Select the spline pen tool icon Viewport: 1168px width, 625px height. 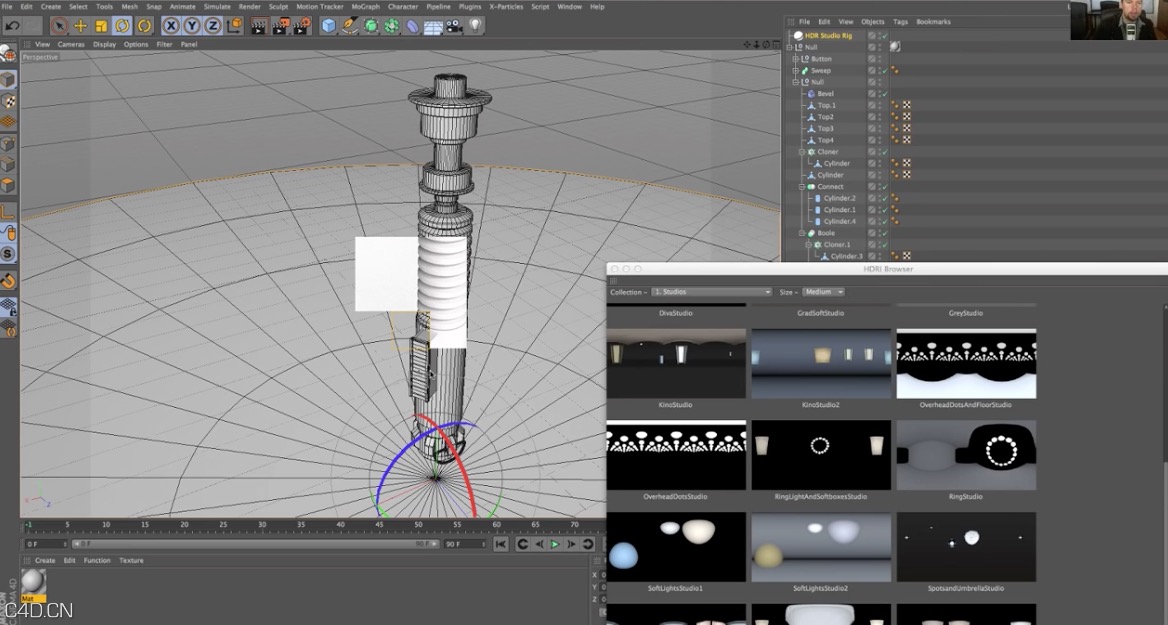point(350,25)
